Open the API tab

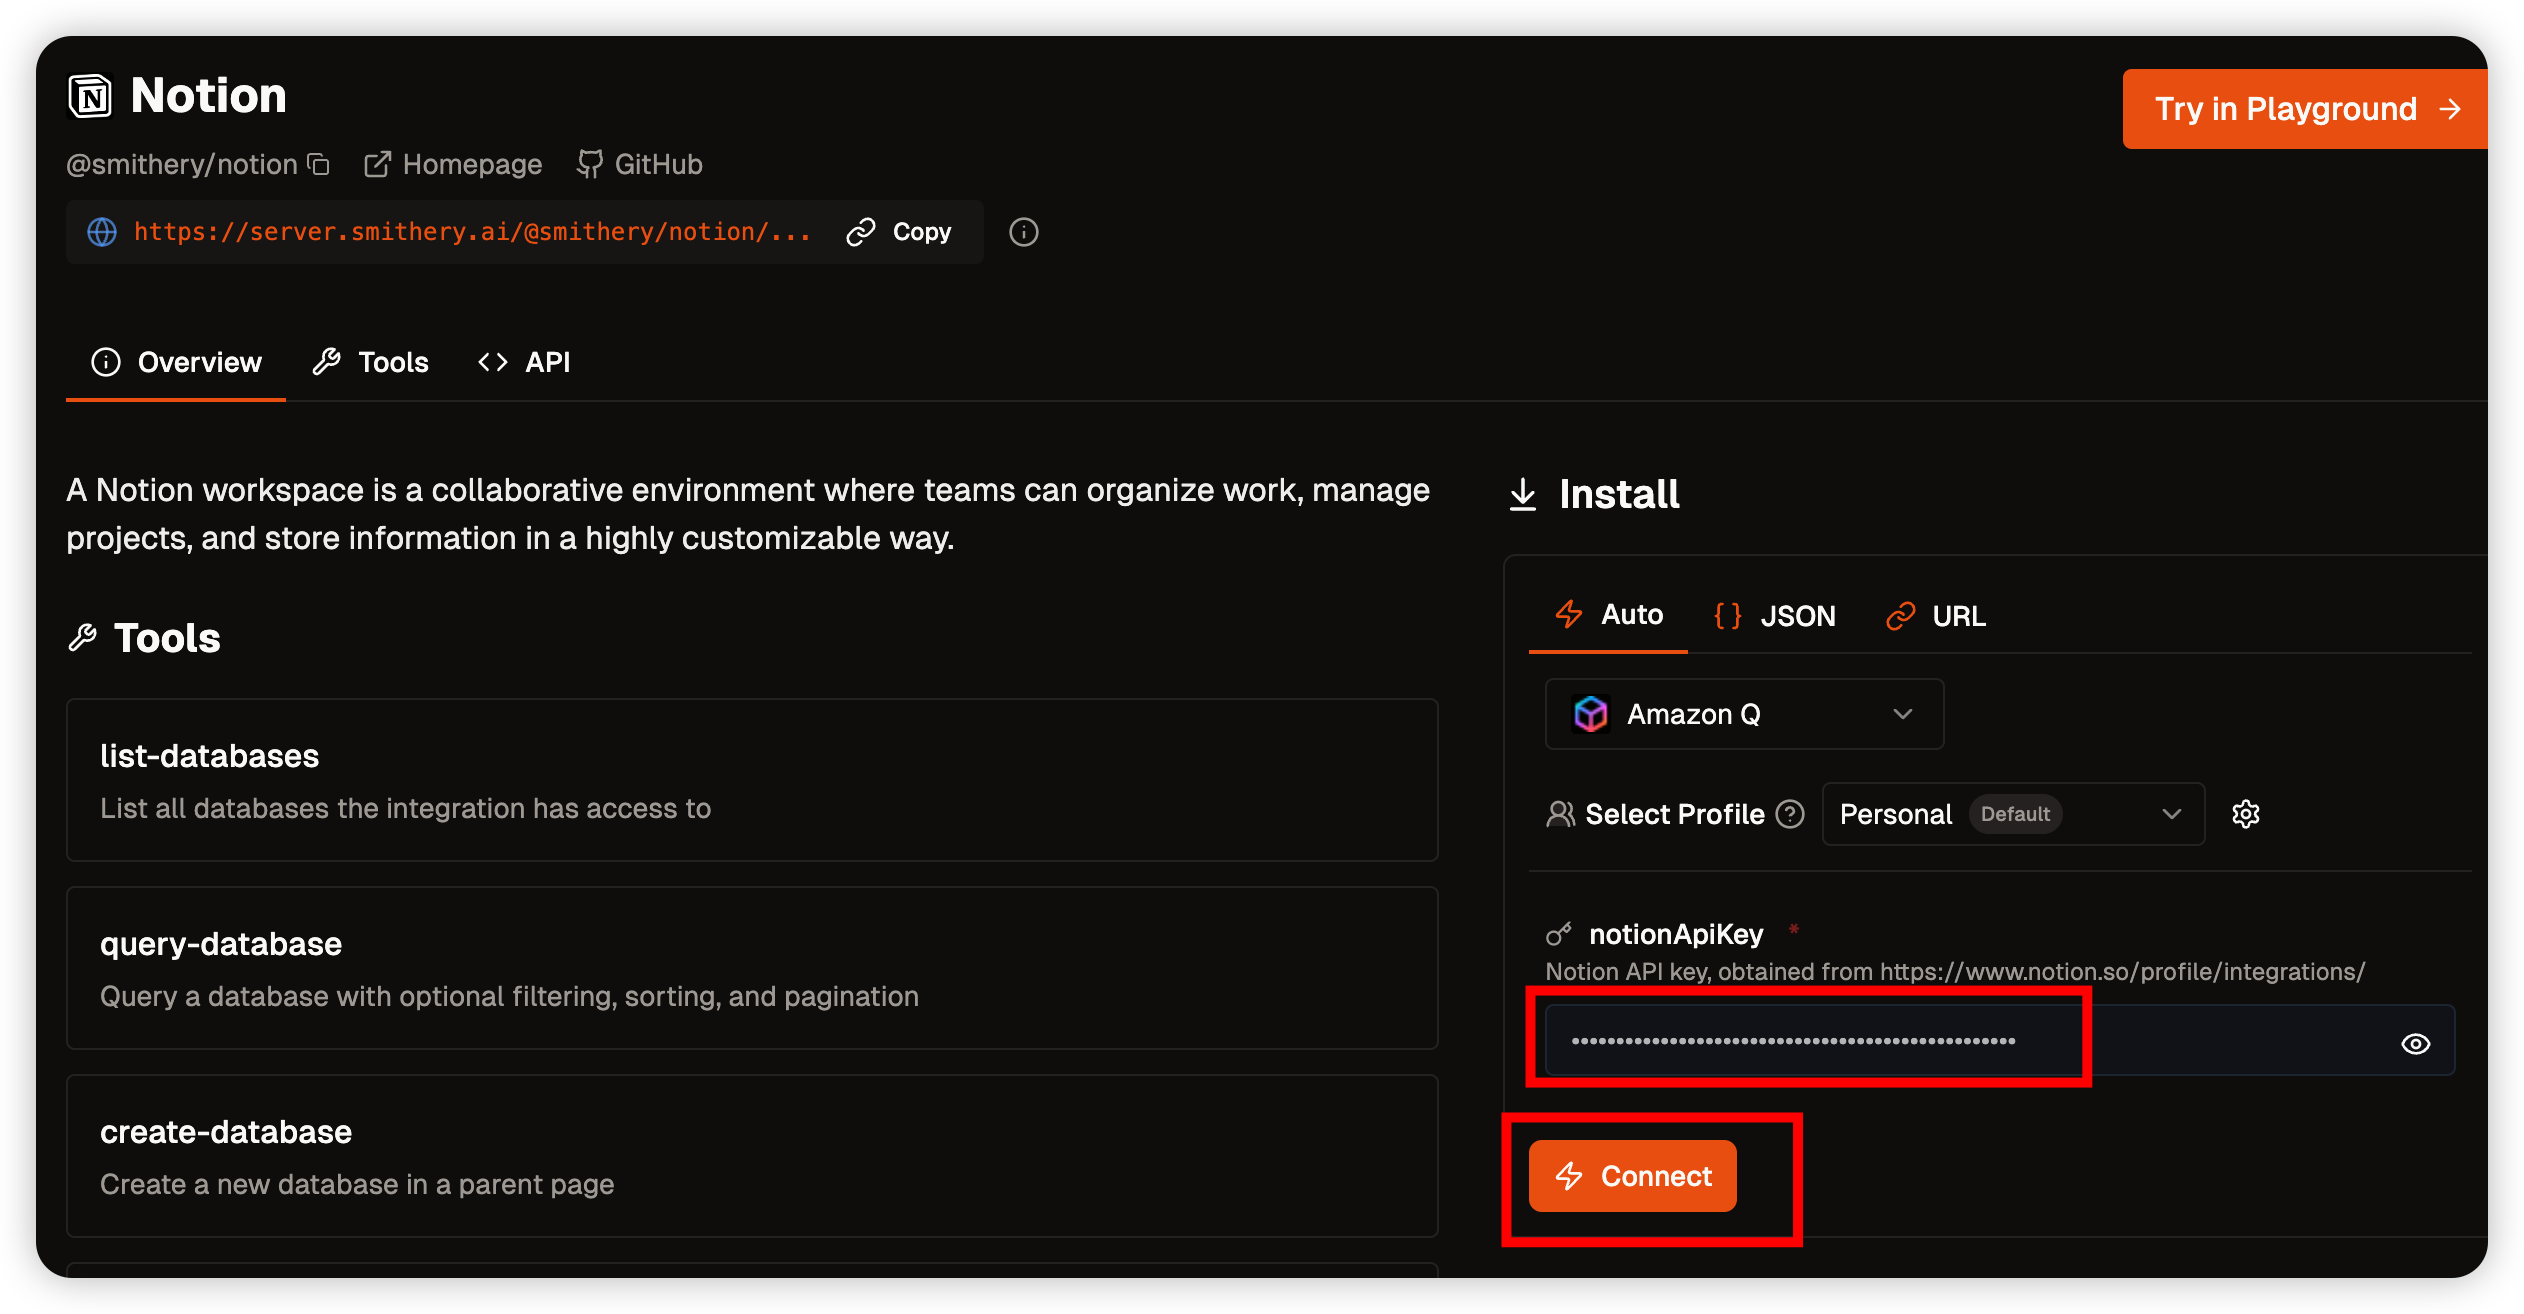[x=524, y=362]
